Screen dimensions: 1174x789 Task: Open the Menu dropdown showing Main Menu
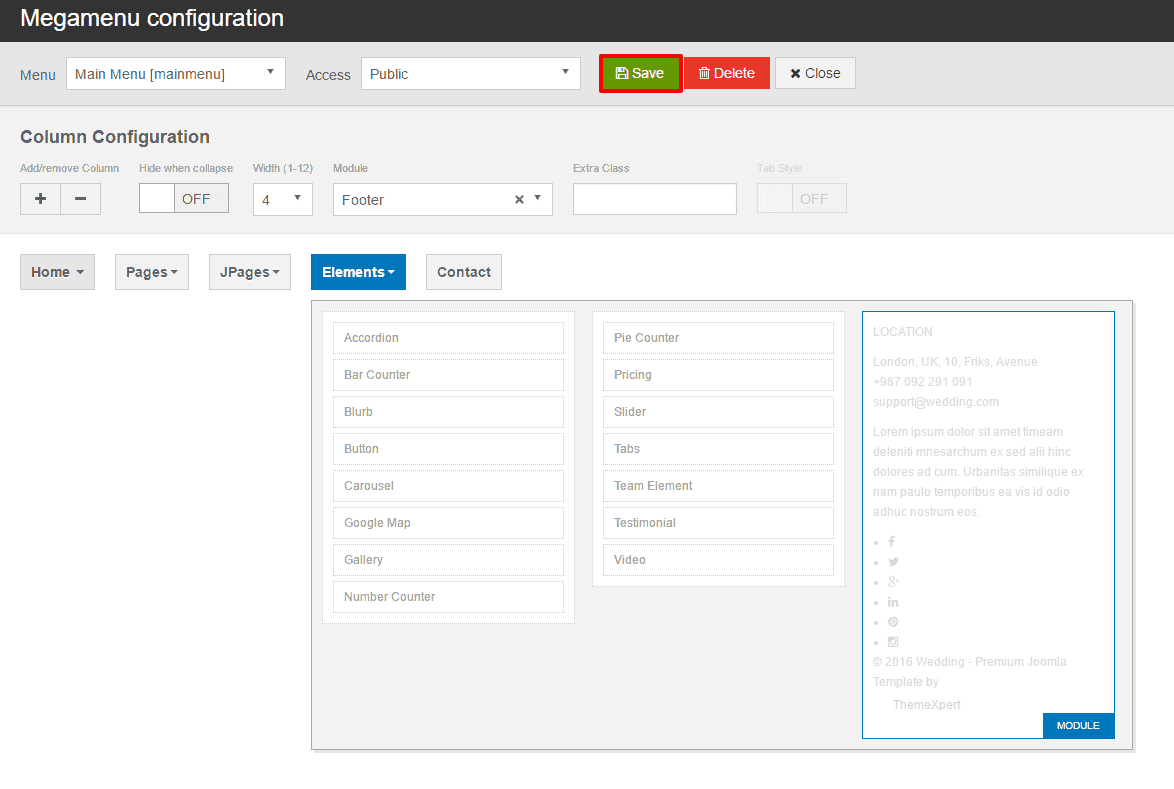[175, 73]
